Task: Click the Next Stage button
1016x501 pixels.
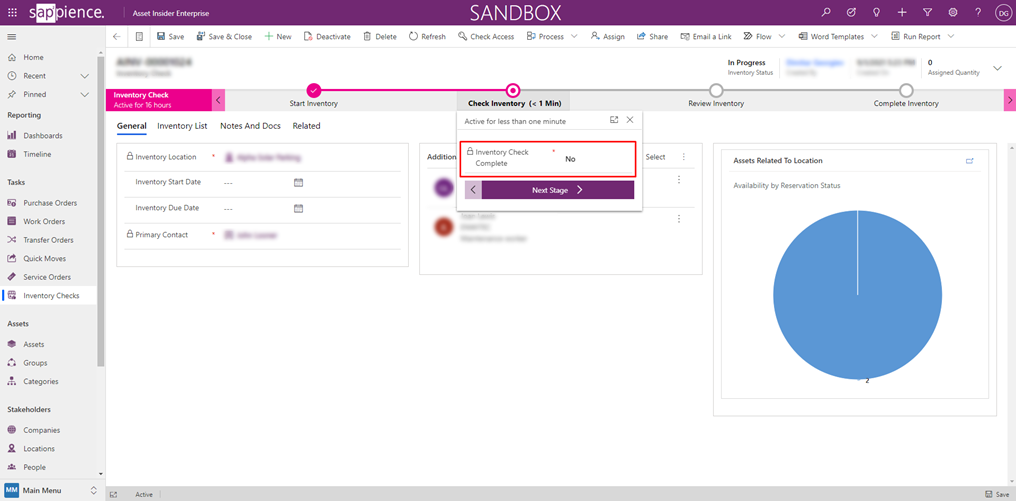Action: (557, 190)
